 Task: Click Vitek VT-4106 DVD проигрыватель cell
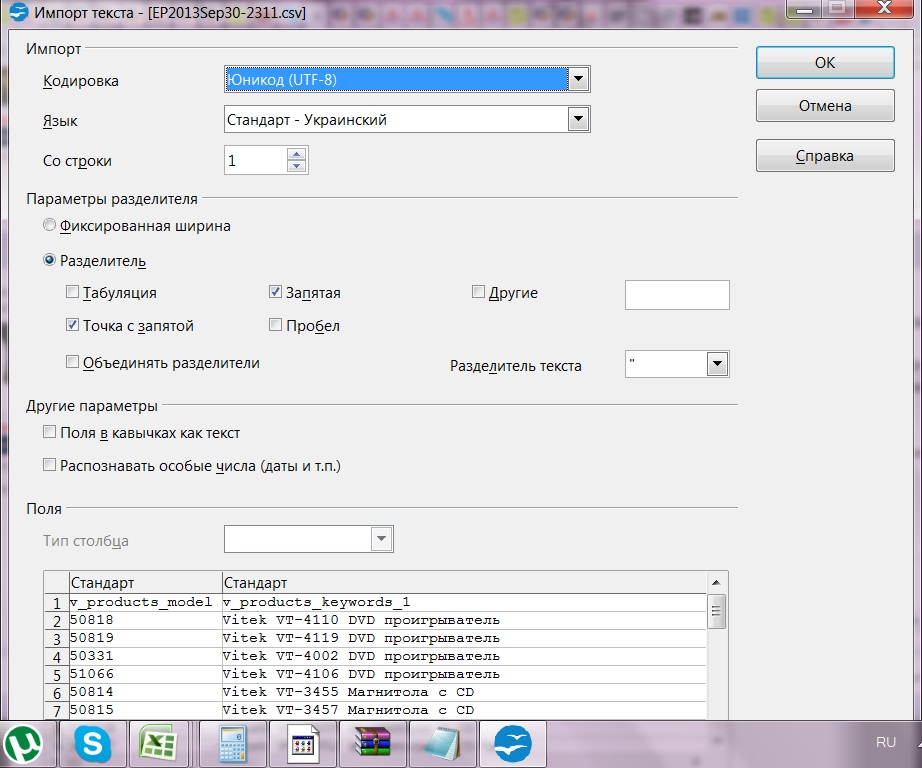(464, 674)
